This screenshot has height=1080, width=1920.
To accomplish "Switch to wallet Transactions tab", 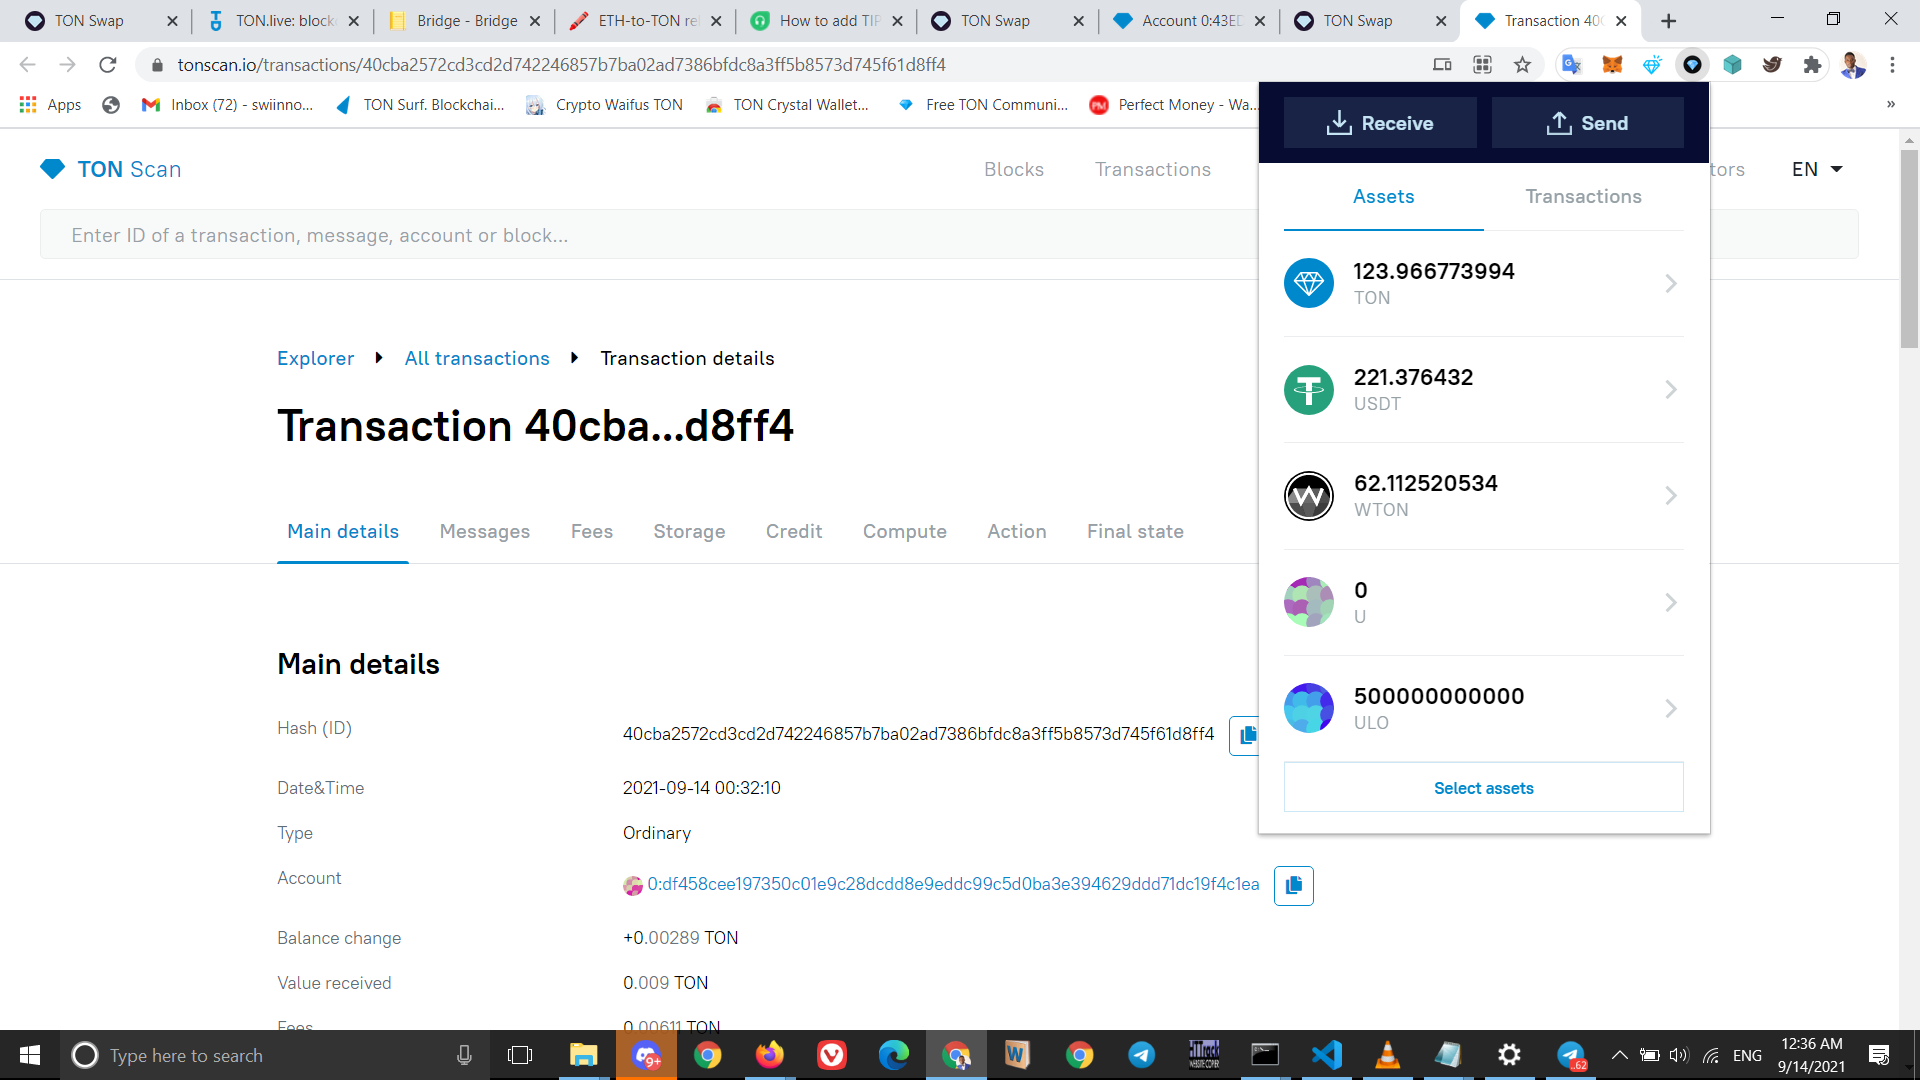I will click(x=1583, y=197).
